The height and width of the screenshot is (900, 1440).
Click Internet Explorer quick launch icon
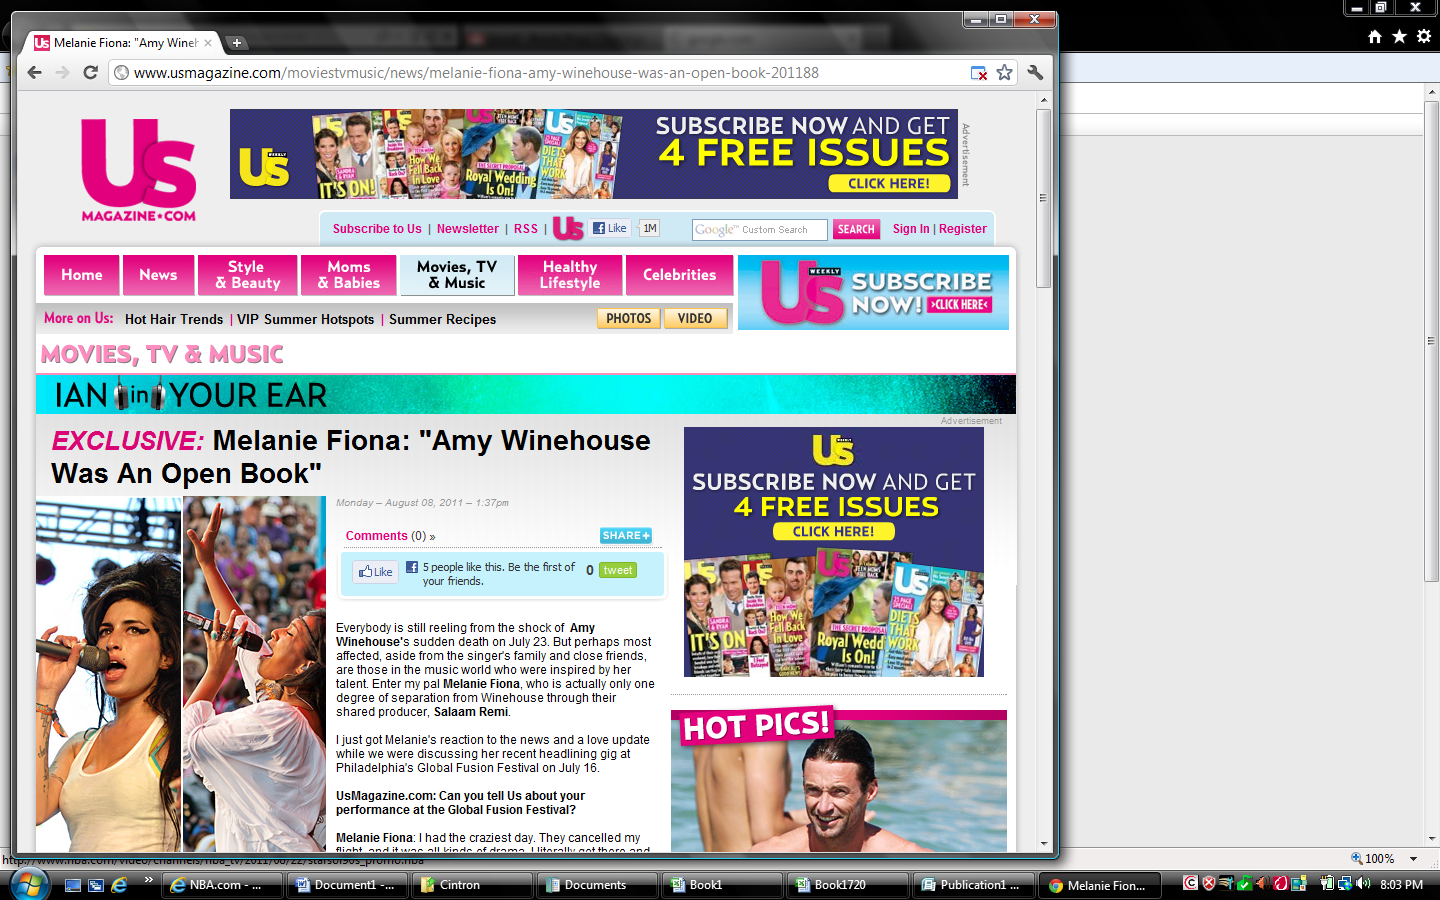[x=119, y=885]
